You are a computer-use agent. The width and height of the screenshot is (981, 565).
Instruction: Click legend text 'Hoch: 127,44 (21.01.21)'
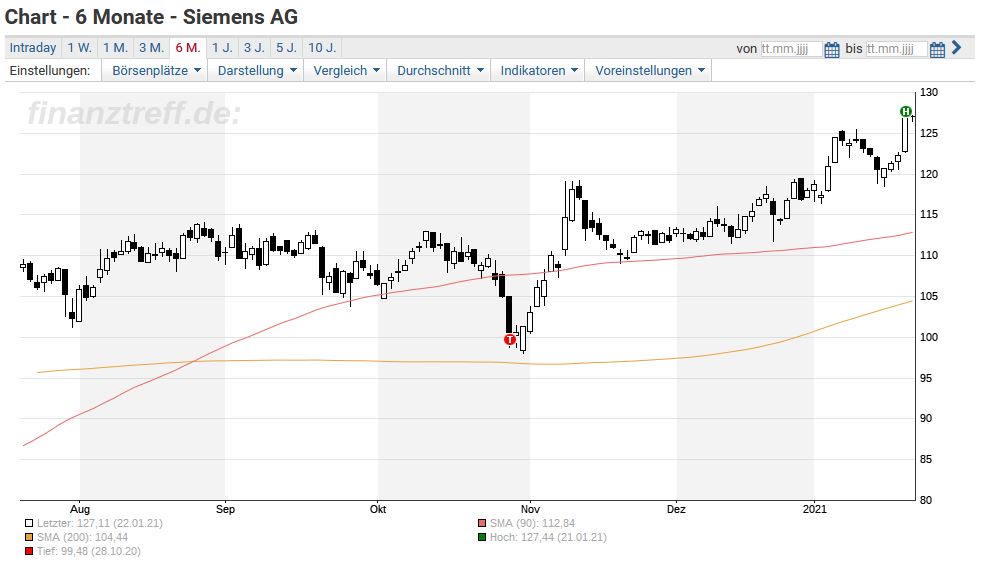pyautogui.click(x=548, y=537)
